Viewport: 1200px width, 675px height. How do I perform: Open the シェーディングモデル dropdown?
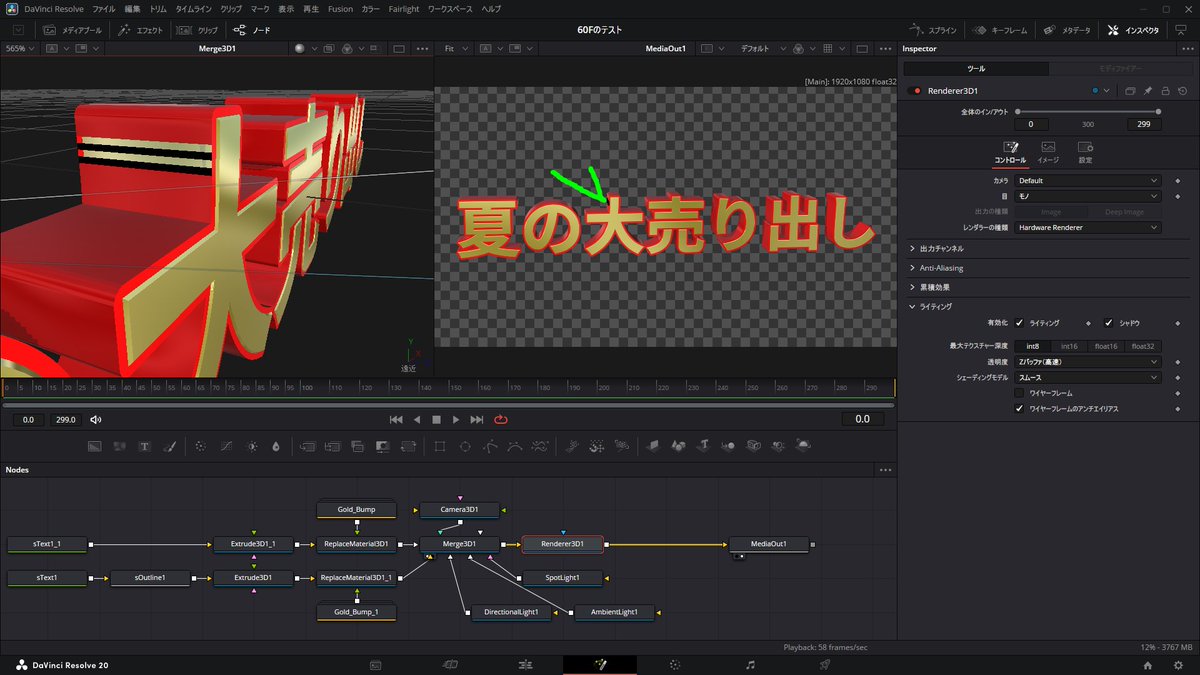1087,377
